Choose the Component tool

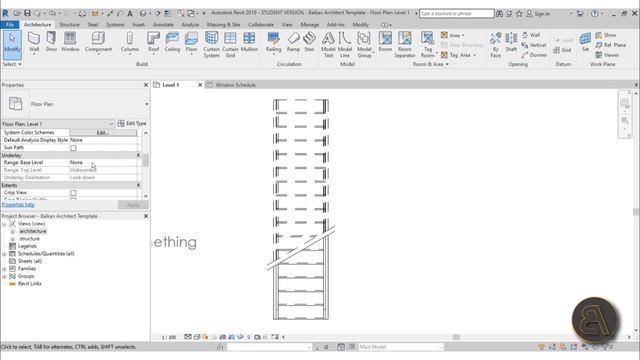coord(98,43)
